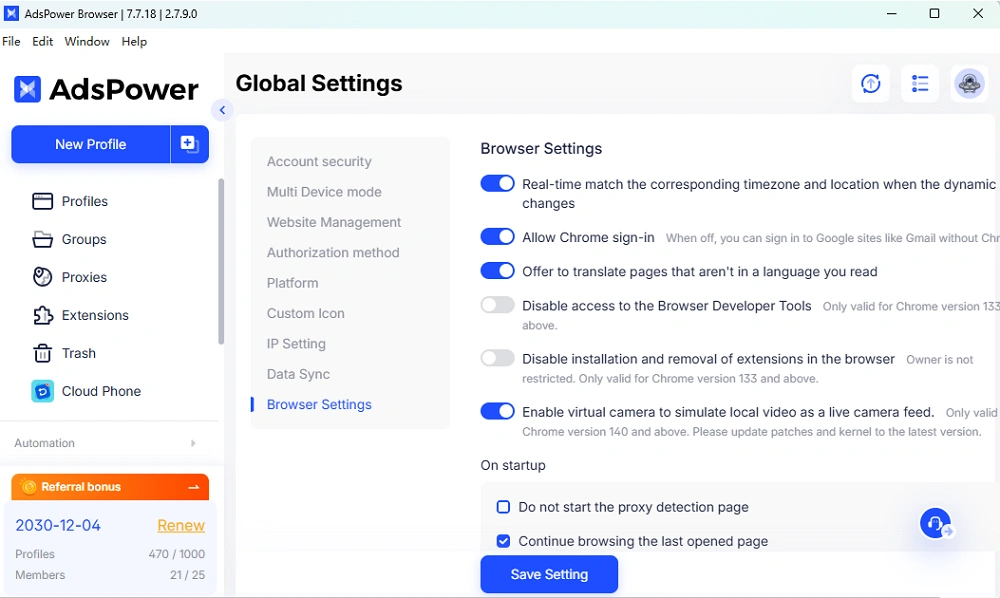The width and height of the screenshot is (1000, 598).
Task: Open the New Profile batch-create button
Action: [x=189, y=144]
